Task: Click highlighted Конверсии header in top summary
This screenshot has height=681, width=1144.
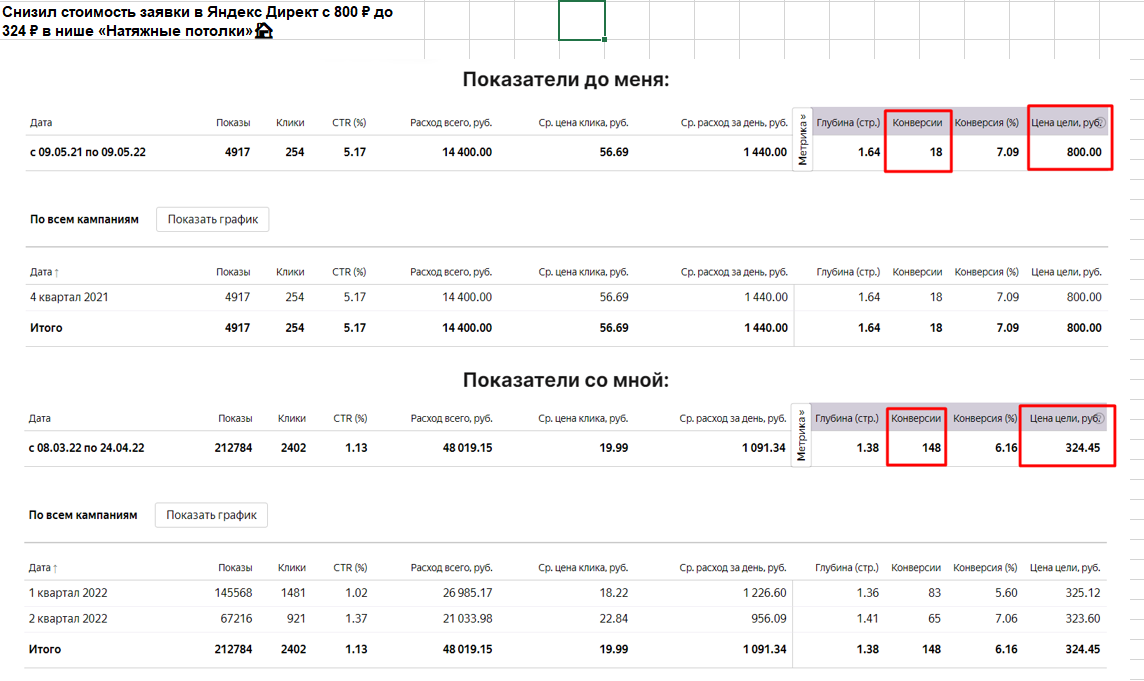Action: tap(917, 123)
